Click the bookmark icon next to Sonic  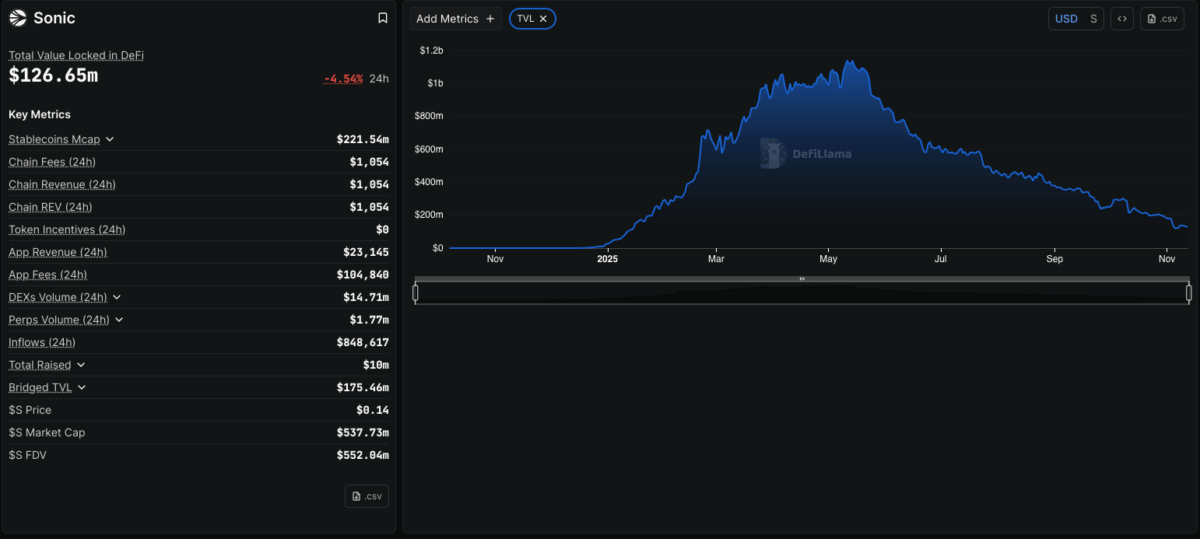[x=382, y=18]
